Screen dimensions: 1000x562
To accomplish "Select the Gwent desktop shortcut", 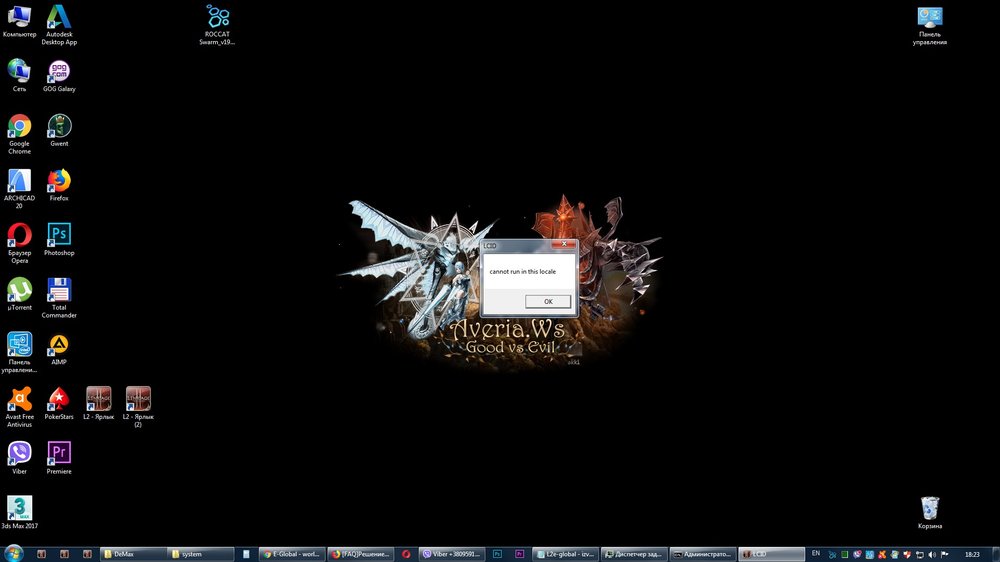I will pos(59,127).
